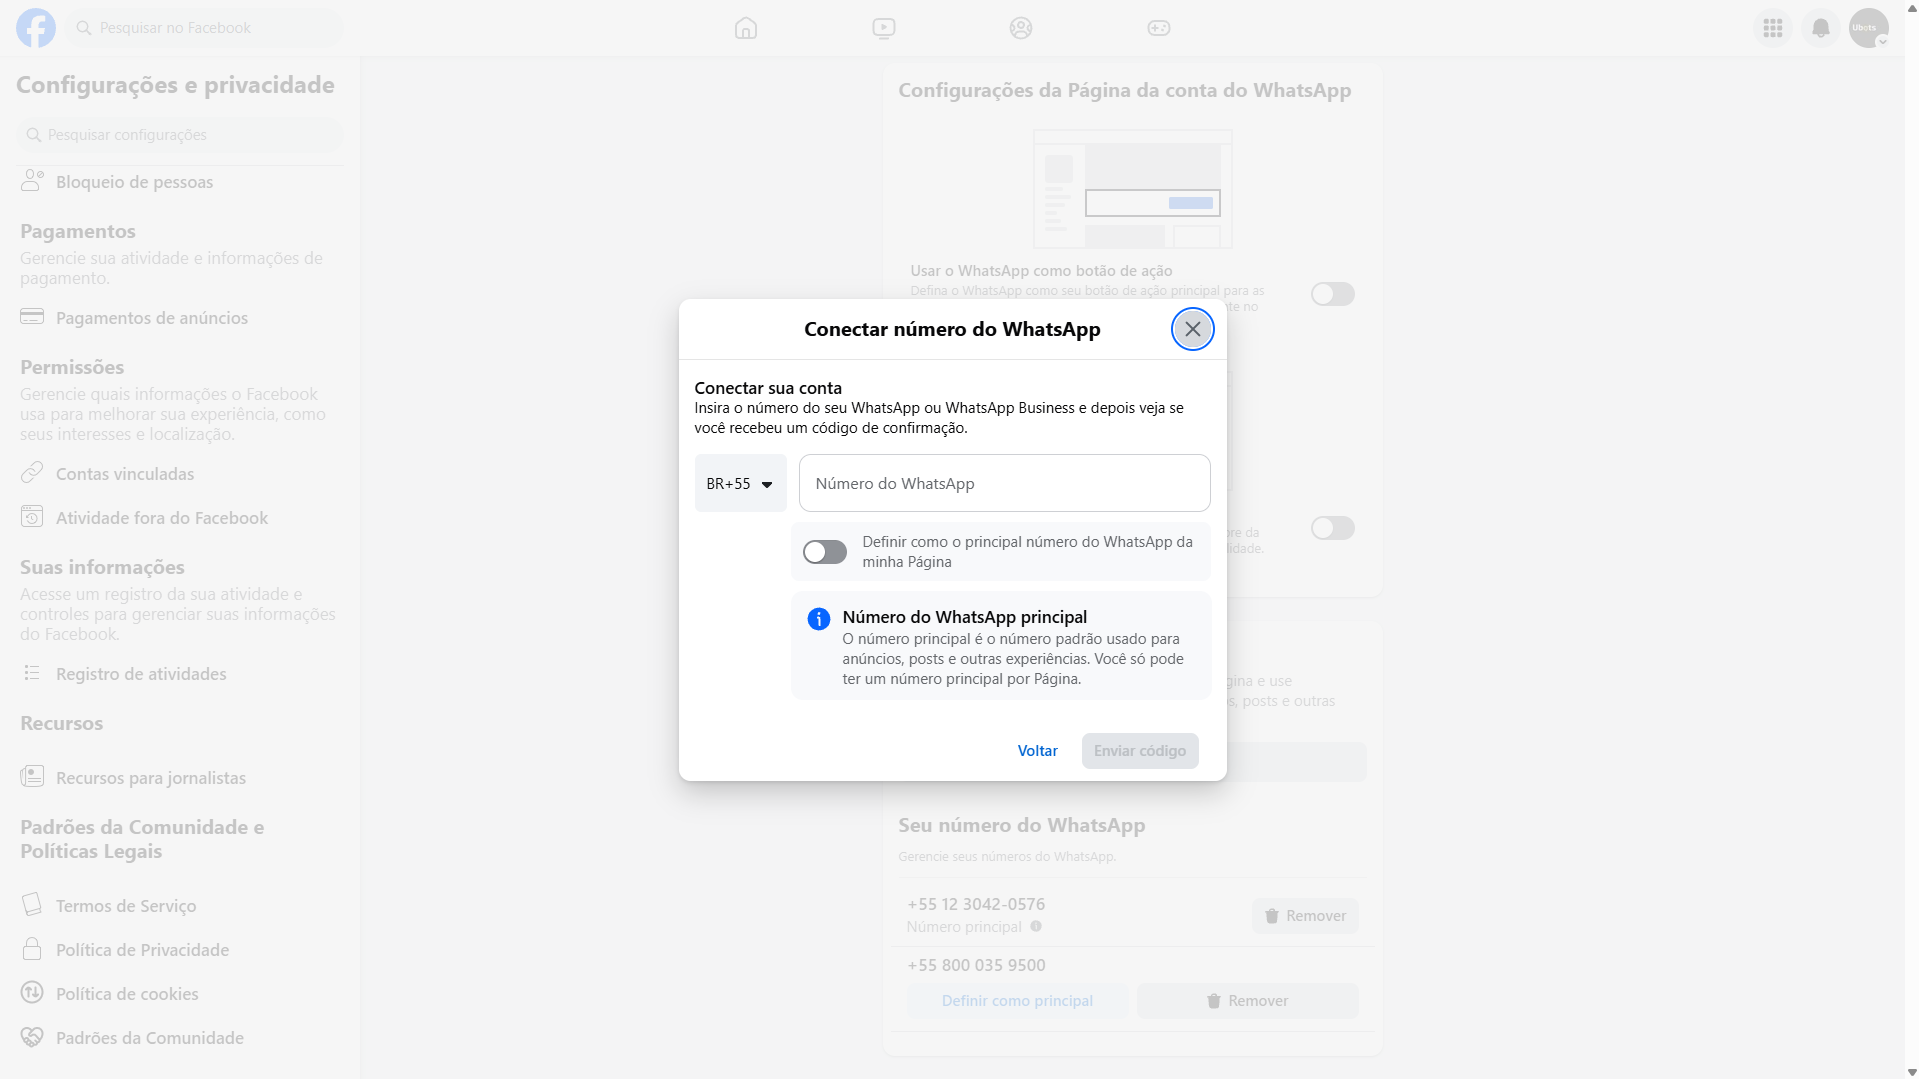Click the Registro de atividades list icon
The height and width of the screenshot is (1079, 1919).
[x=32, y=673]
